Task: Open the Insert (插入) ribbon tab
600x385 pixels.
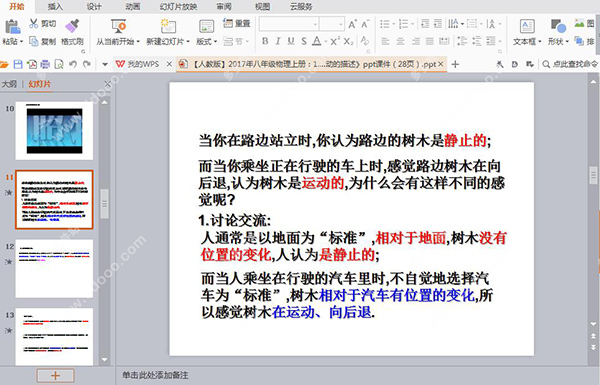Action: tap(55, 7)
